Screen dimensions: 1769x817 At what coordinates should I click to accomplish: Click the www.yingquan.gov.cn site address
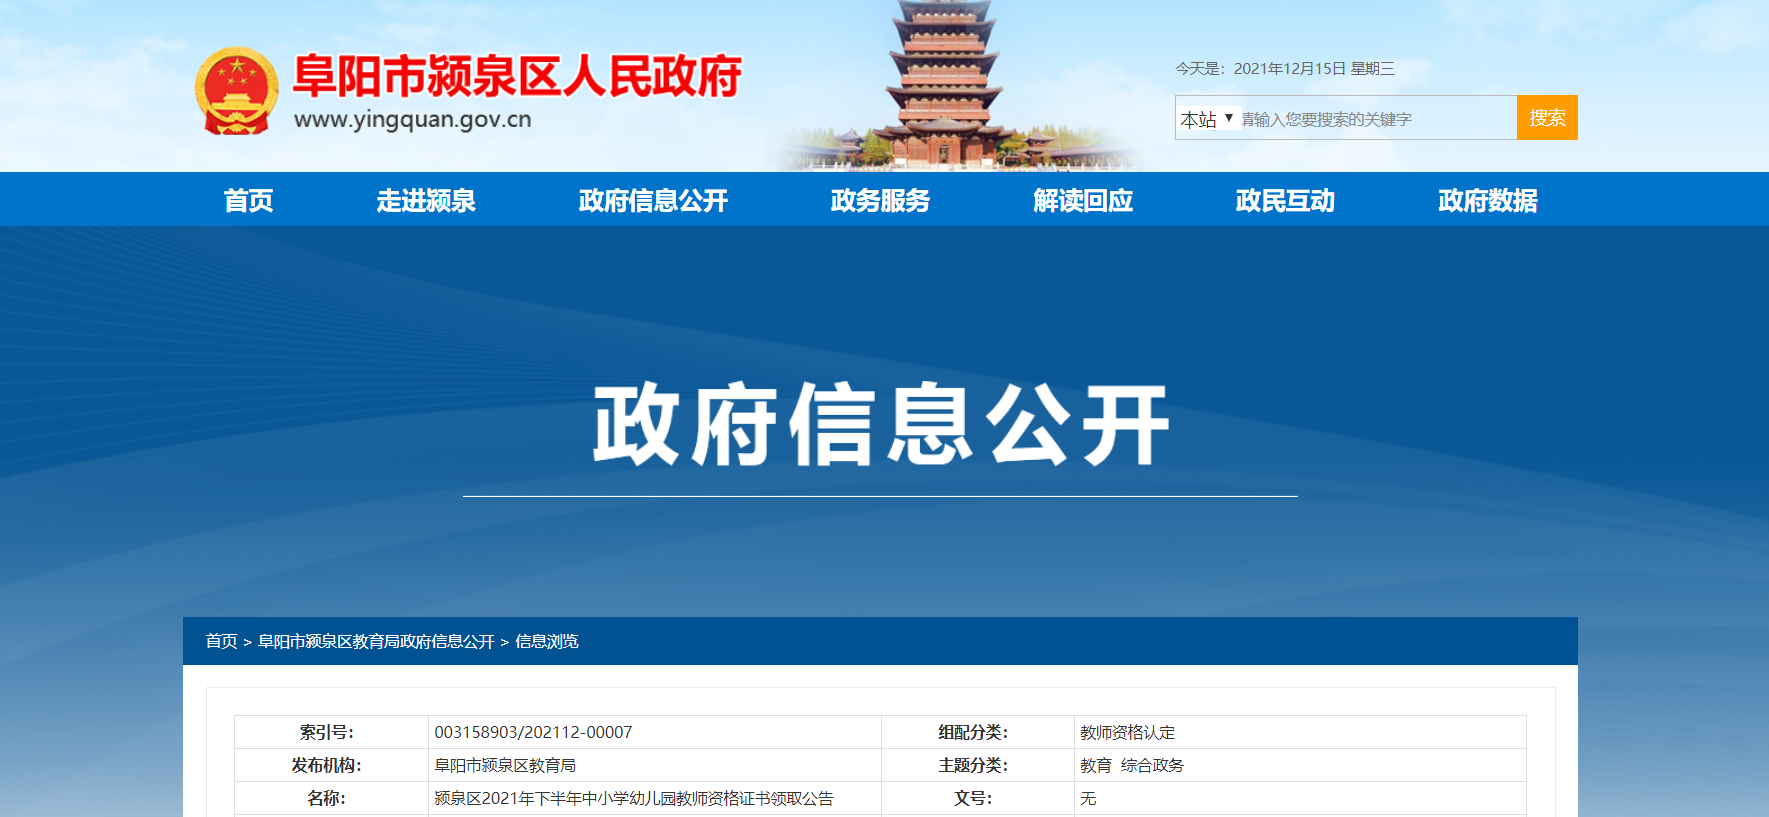pyautogui.click(x=413, y=119)
